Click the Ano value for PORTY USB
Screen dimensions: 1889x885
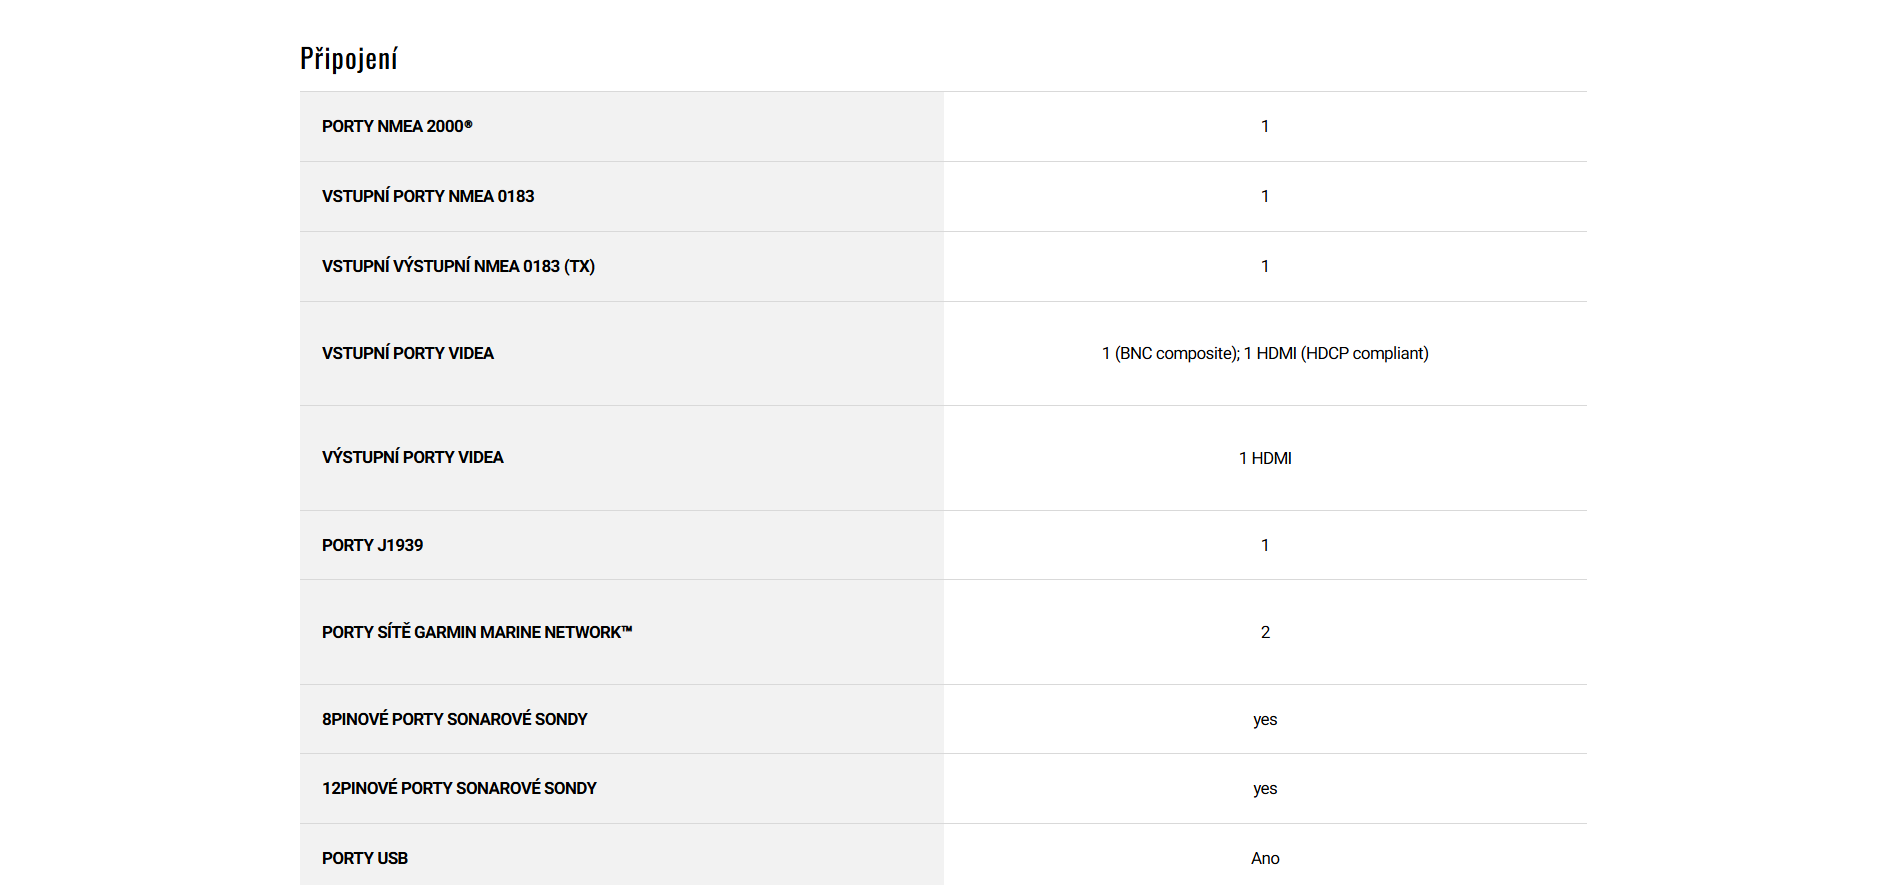[1264, 859]
